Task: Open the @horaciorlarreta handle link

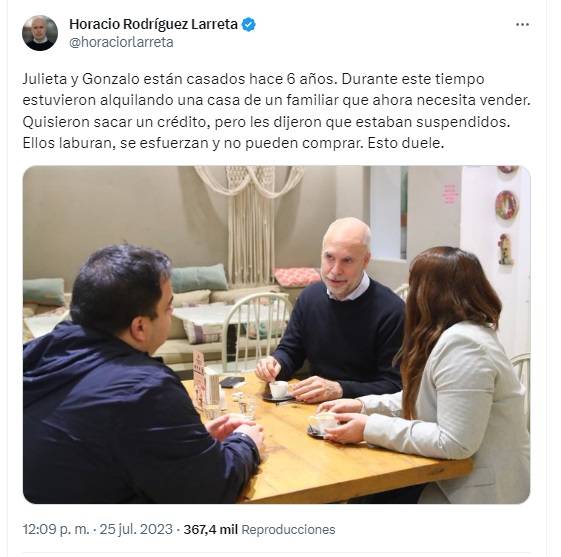Action: pyautogui.click(x=121, y=42)
